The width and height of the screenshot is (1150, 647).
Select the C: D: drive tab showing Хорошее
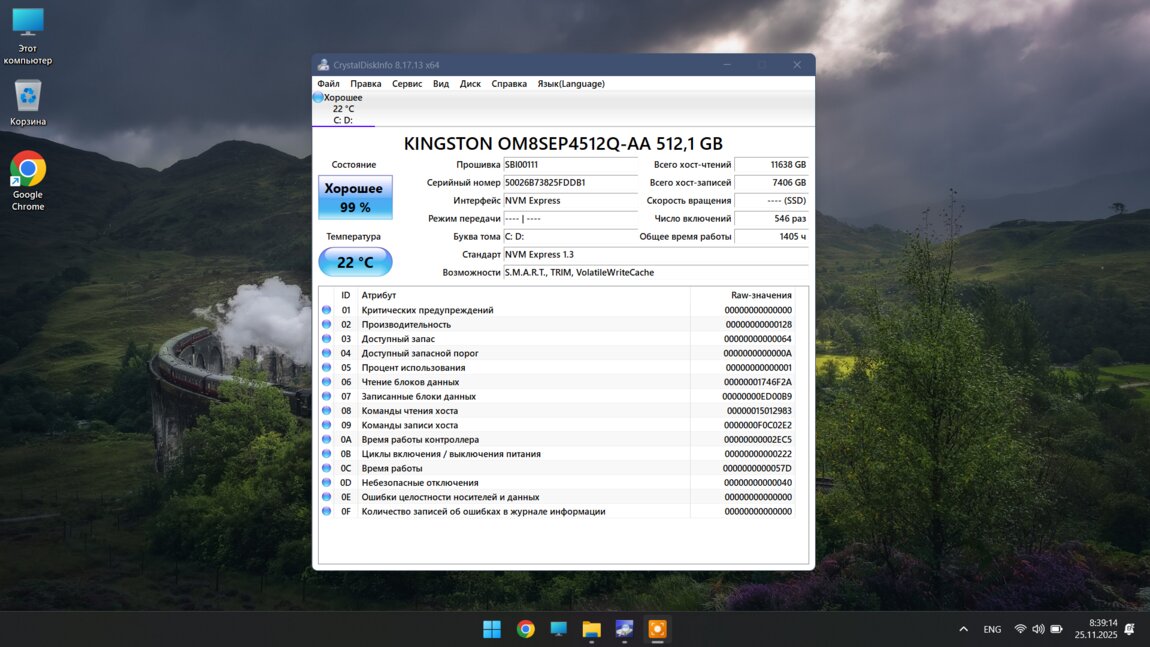(343, 109)
